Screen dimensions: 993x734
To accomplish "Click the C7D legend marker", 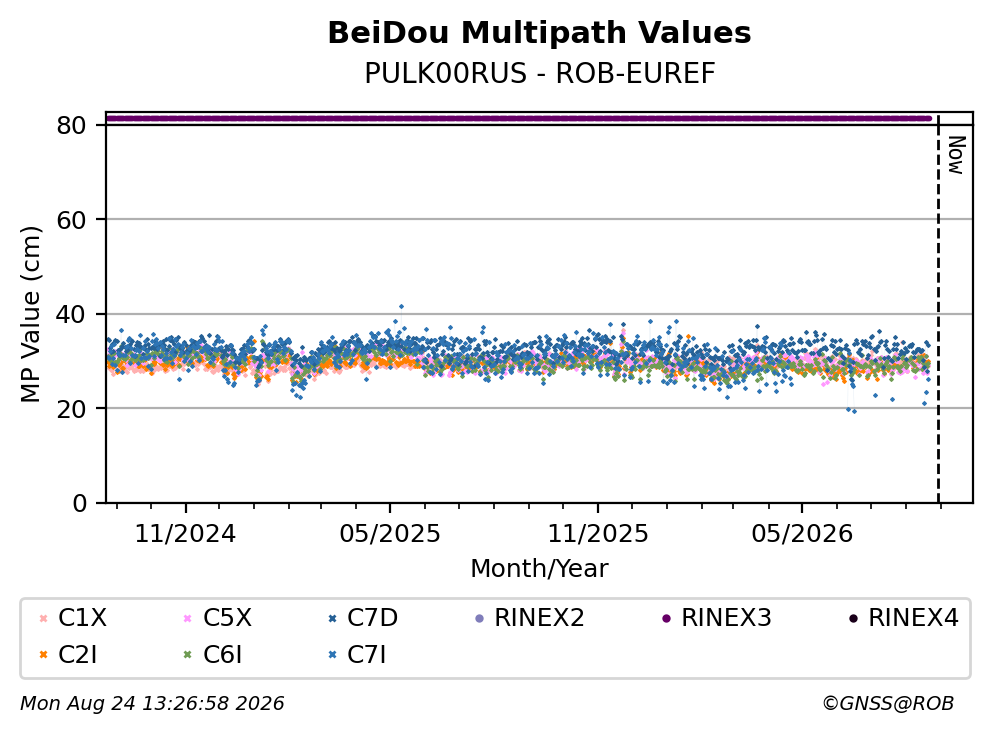I will [x=332, y=619].
